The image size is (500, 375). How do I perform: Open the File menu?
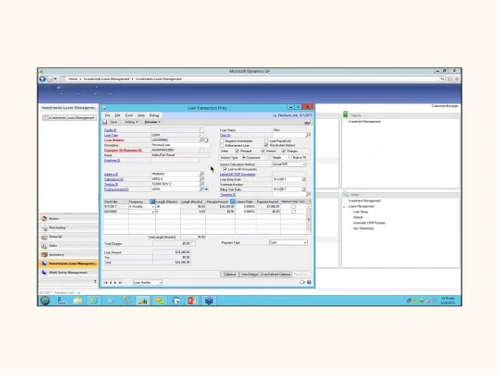[107, 115]
